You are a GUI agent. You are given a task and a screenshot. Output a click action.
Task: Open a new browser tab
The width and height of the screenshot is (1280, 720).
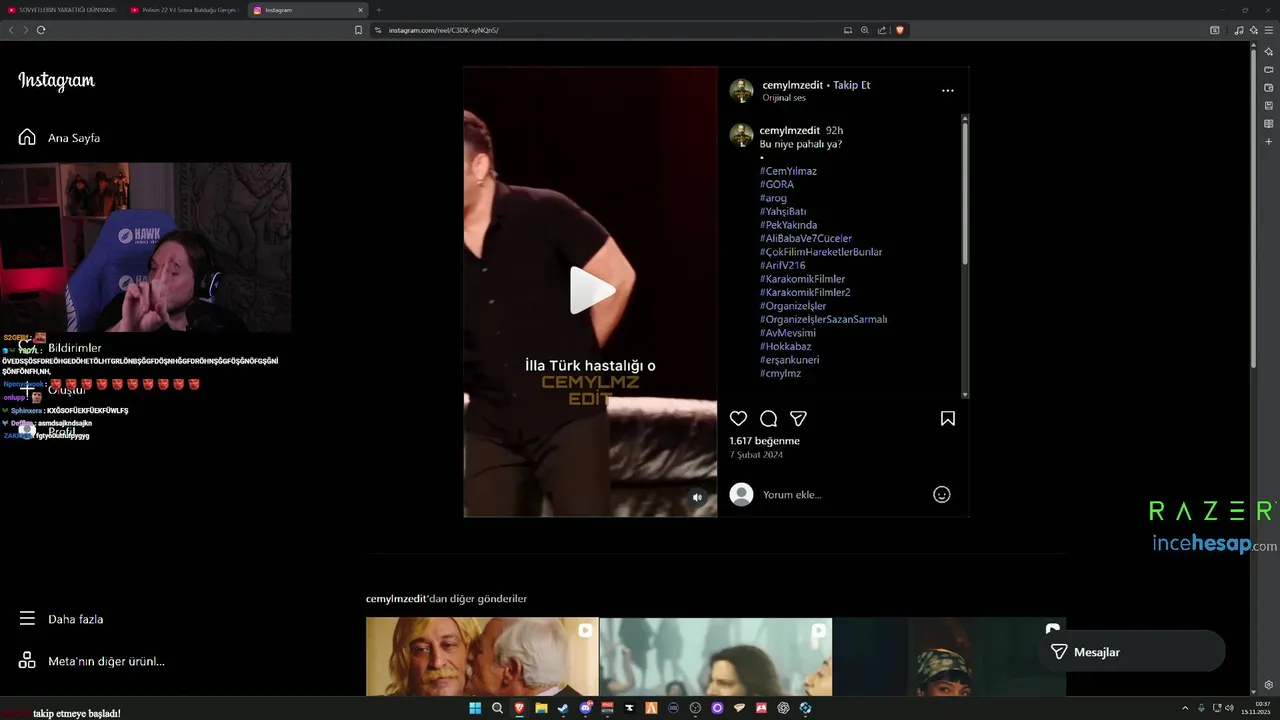[x=379, y=10]
